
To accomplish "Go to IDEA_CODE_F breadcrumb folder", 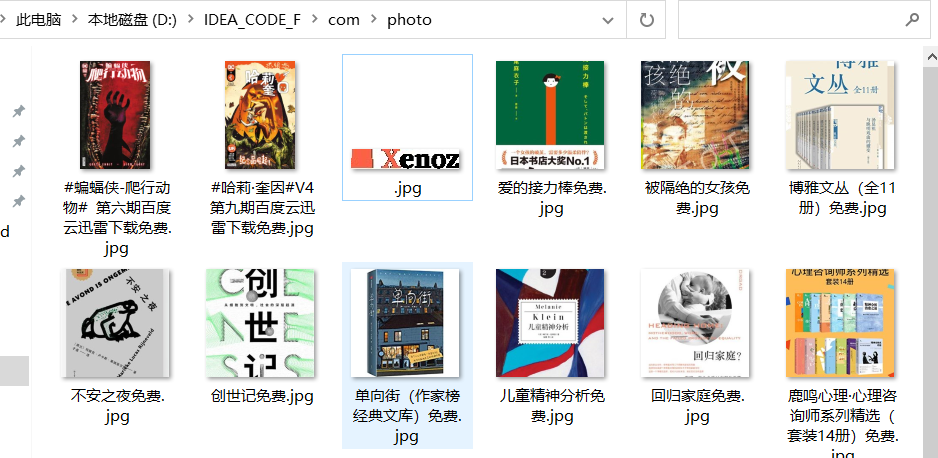I will click(252, 20).
